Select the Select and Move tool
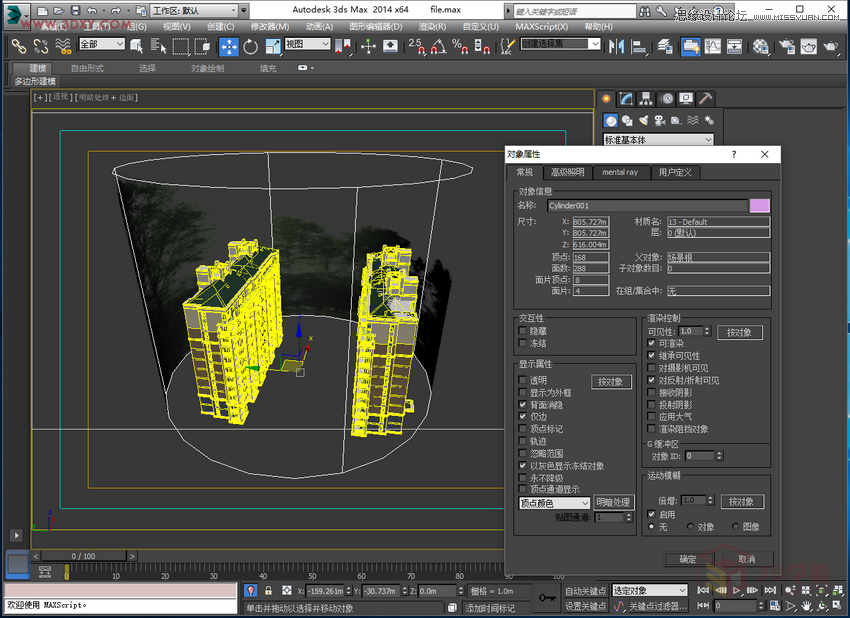 [228, 45]
